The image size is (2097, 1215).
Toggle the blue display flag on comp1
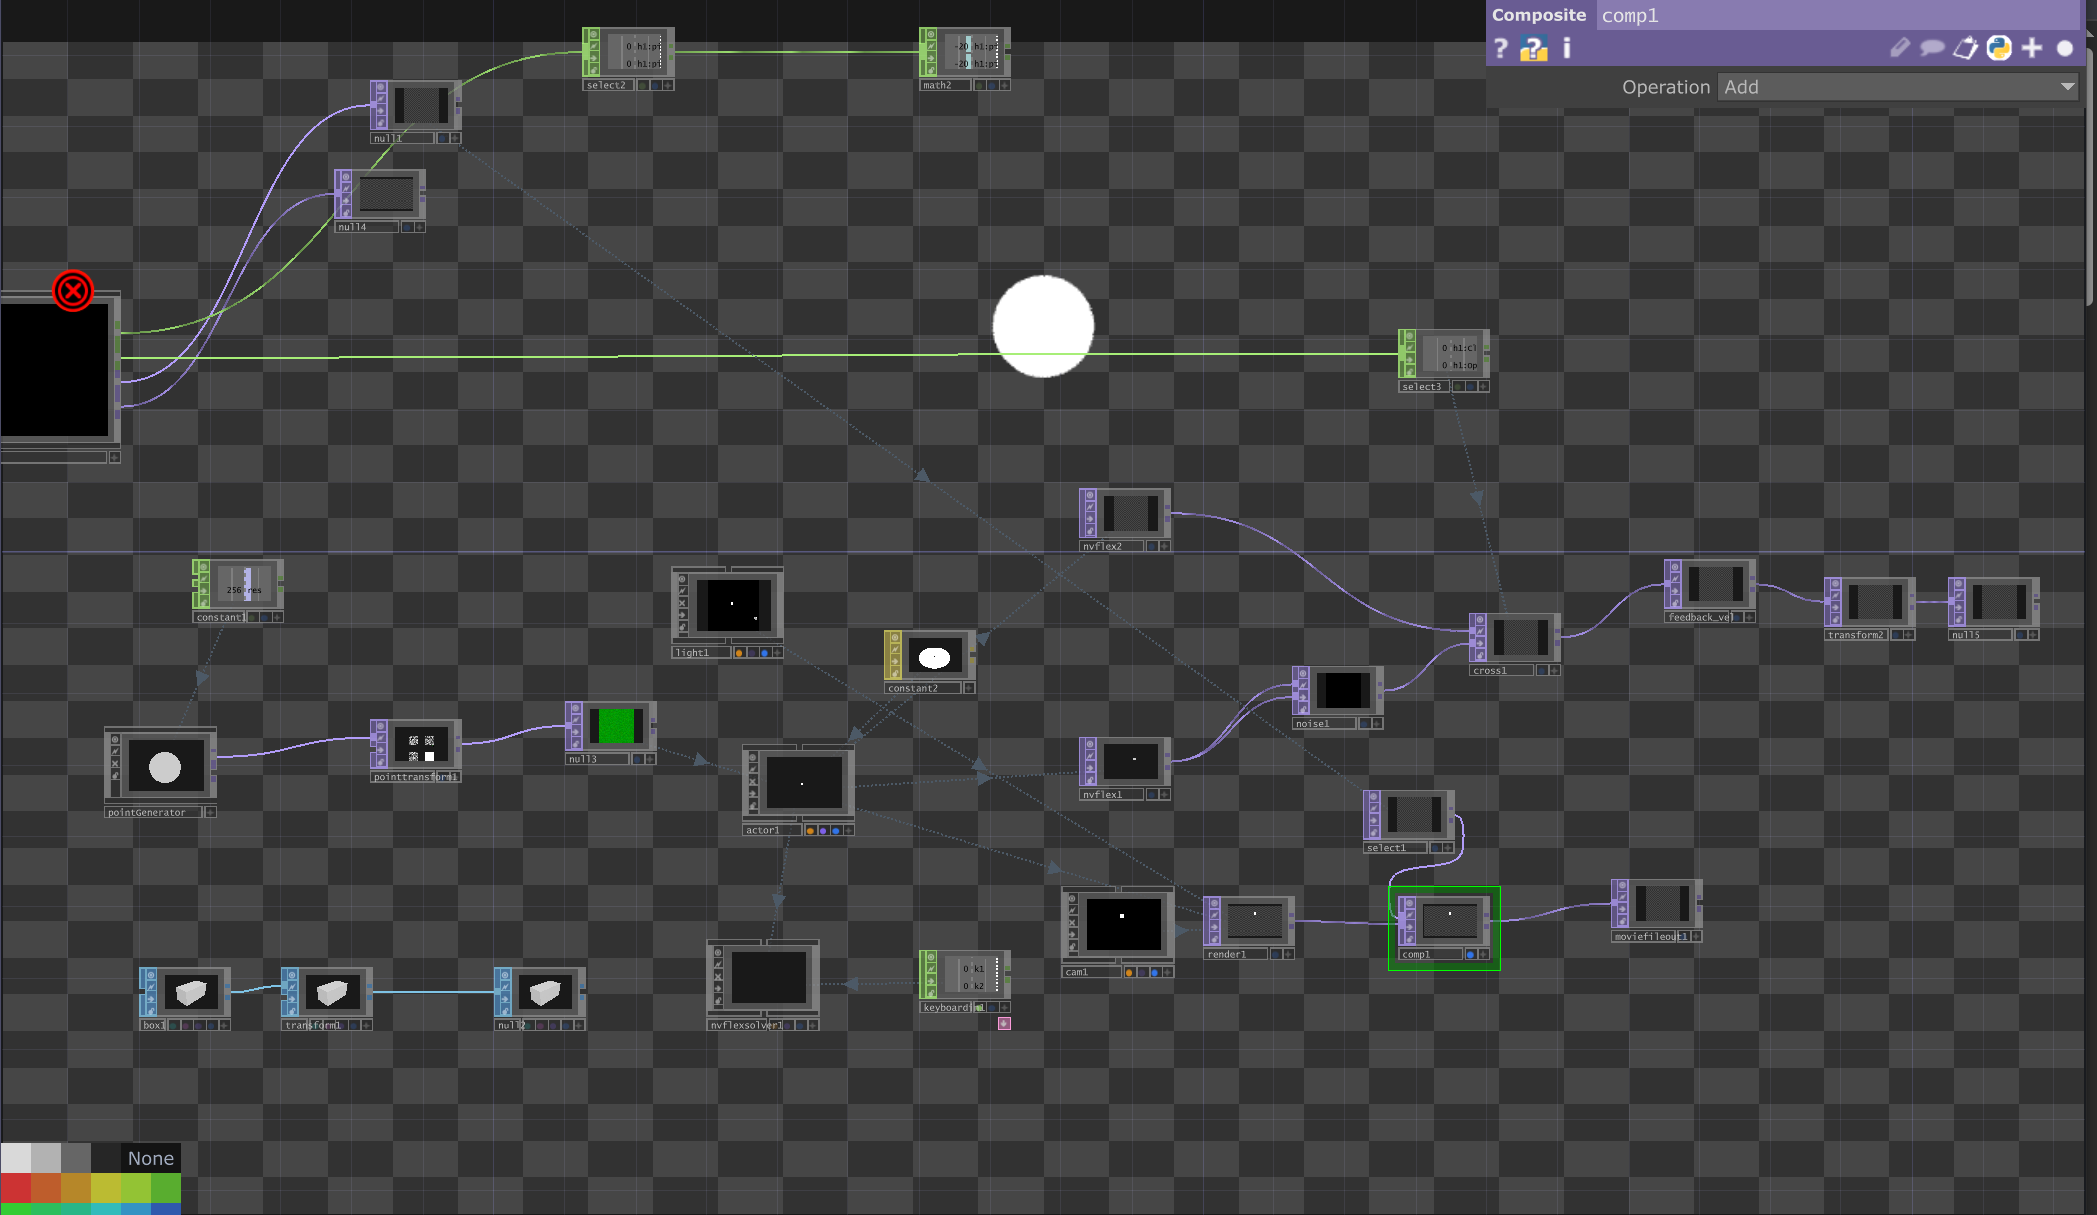click(x=1470, y=955)
